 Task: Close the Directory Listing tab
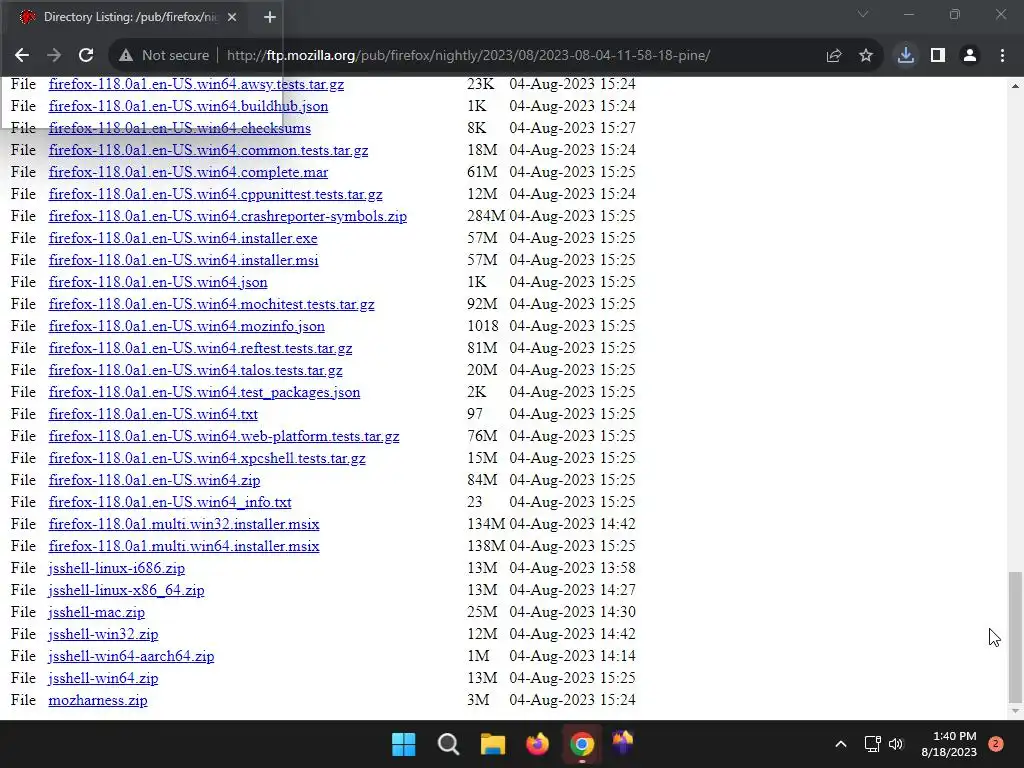[232, 17]
